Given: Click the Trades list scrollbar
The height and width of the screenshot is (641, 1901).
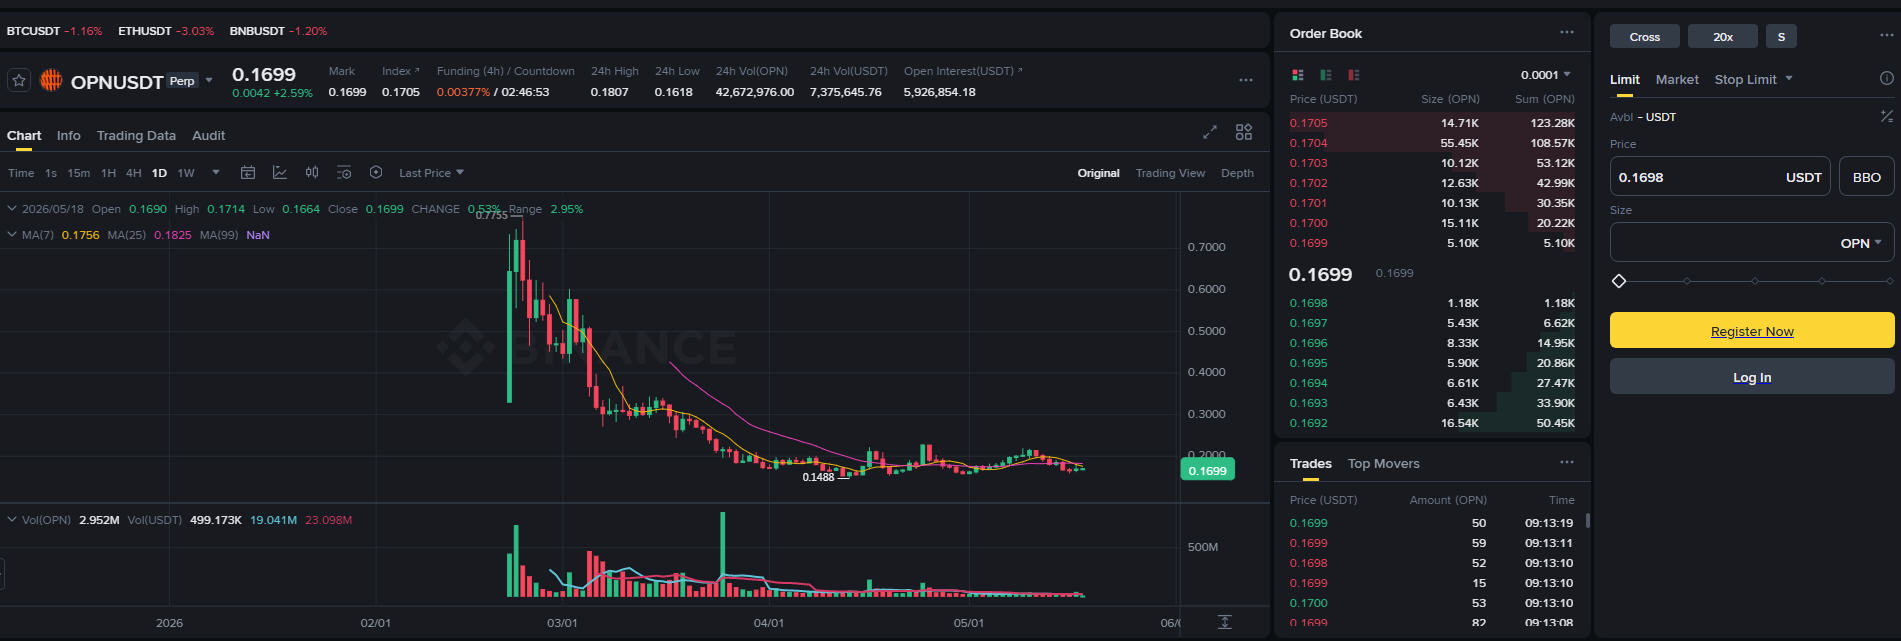Looking at the screenshot, I should [1587, 521].
